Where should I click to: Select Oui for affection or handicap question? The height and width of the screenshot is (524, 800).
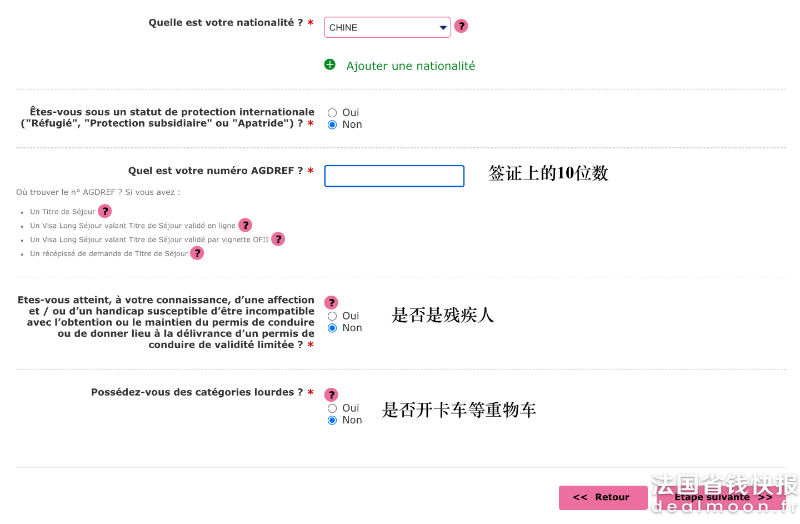tap(332, 316)
